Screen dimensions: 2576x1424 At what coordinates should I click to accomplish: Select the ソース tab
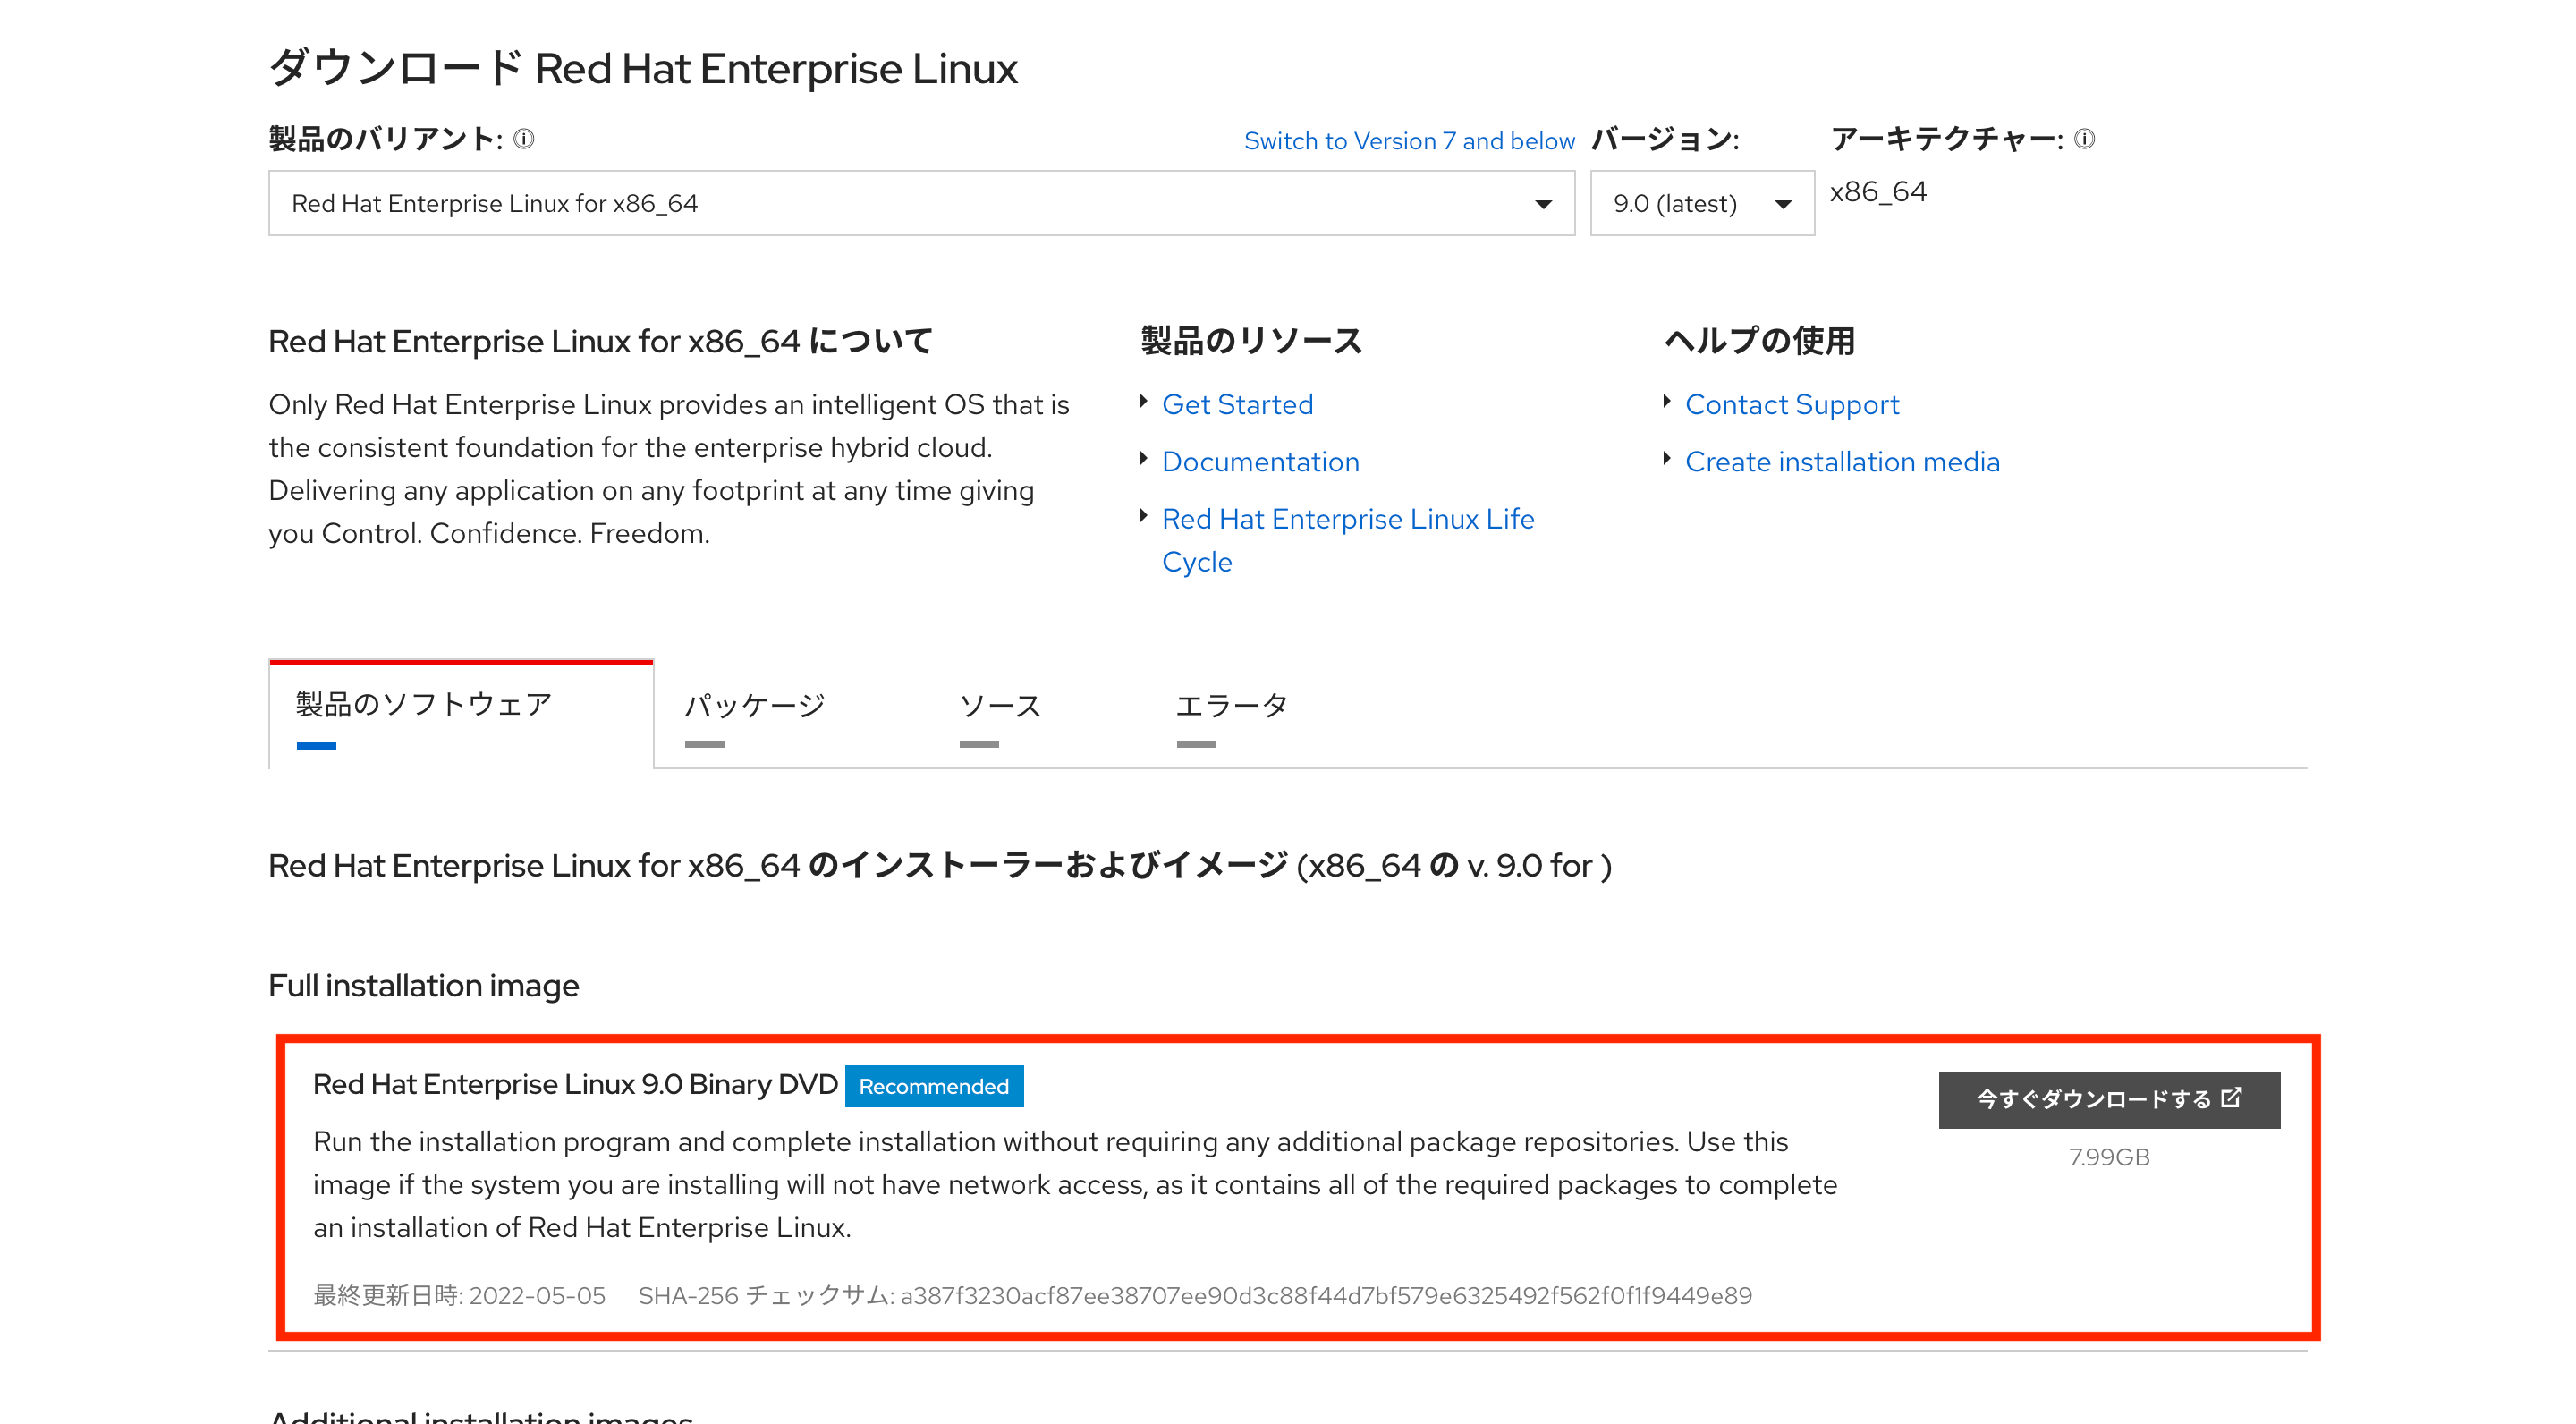pos(999,704)
